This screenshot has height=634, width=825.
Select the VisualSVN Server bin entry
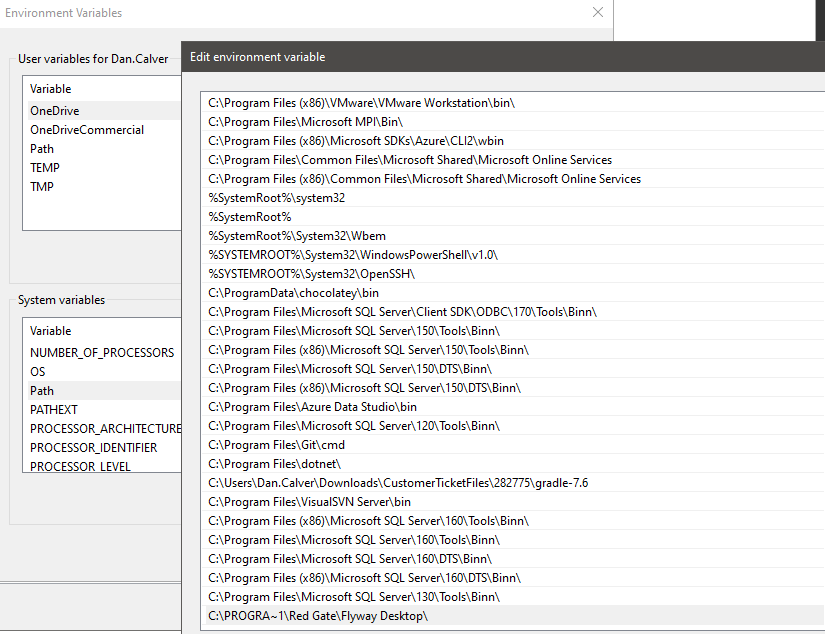click(512, 501)
